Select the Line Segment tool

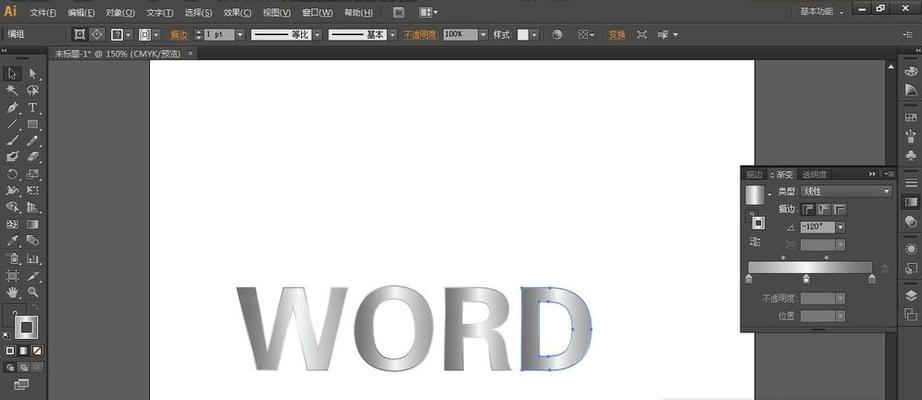point(13,124)
